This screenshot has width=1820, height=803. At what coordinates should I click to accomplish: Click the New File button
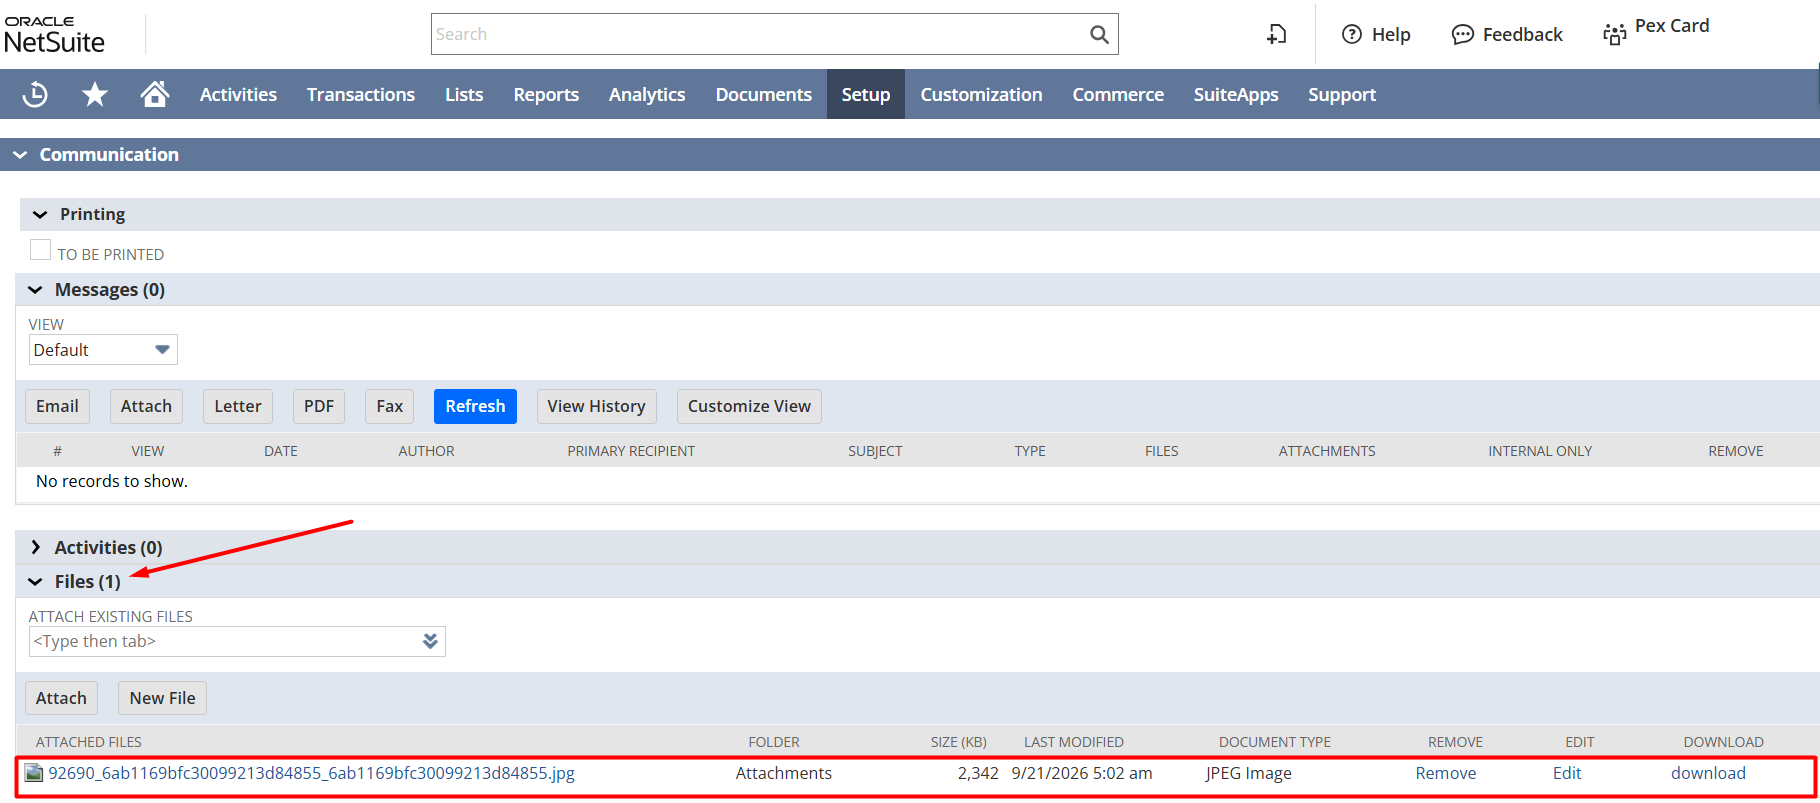tap(162, 698)
